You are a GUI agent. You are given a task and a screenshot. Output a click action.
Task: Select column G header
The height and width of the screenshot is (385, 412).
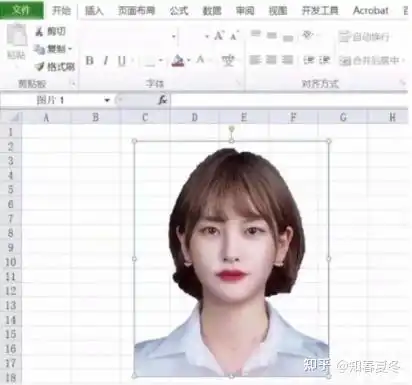[343, 117]
